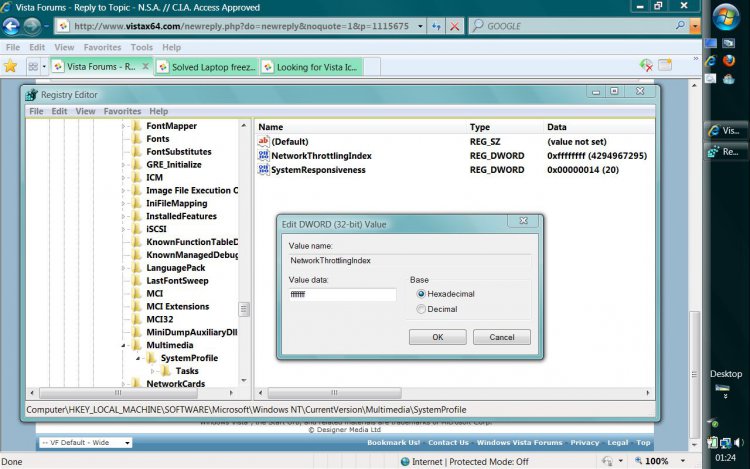
Task: Click the browser Forward arrow button
Action: pyautogui.click(x=32, y=26)
